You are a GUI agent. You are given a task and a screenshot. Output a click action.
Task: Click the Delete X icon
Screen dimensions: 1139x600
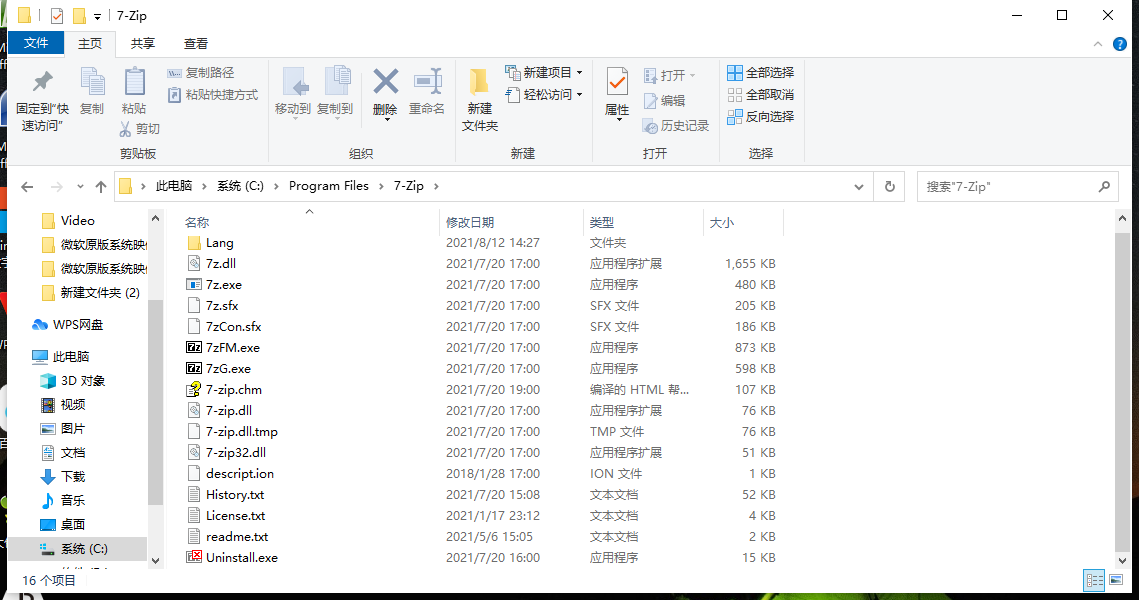[x=385, y=82]
